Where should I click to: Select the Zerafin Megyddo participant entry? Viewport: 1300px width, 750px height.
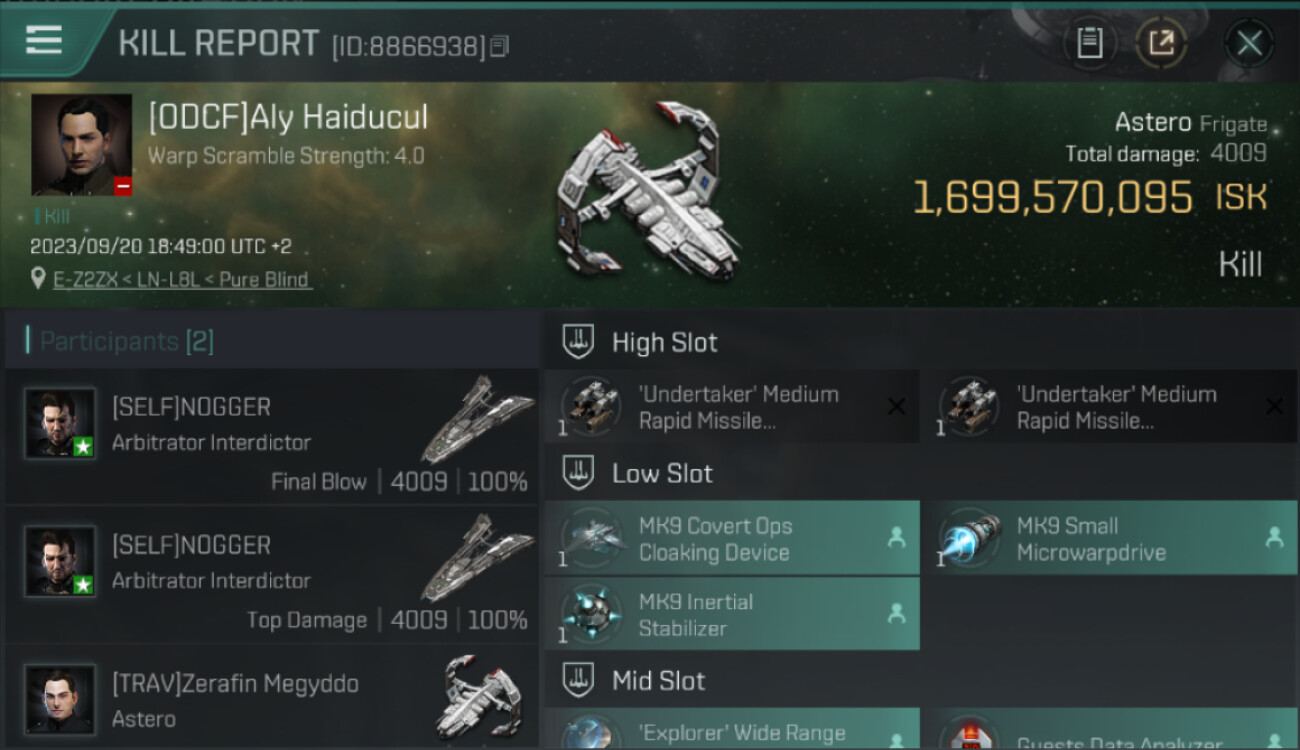coord(271,698)
